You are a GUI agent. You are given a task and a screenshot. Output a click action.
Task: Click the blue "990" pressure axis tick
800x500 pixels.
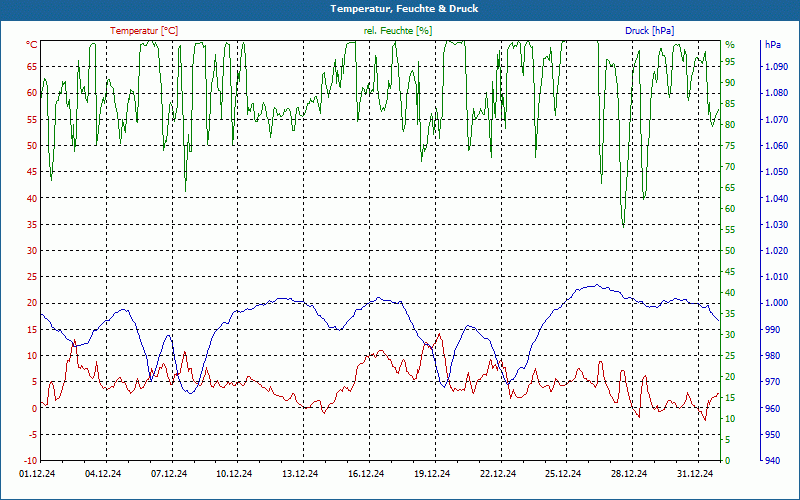(x=772, y=330)
